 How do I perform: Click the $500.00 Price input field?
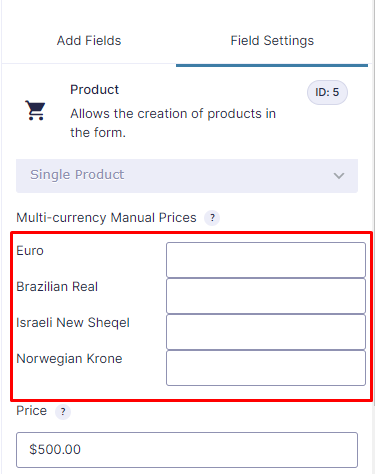[x=187, y=450]
